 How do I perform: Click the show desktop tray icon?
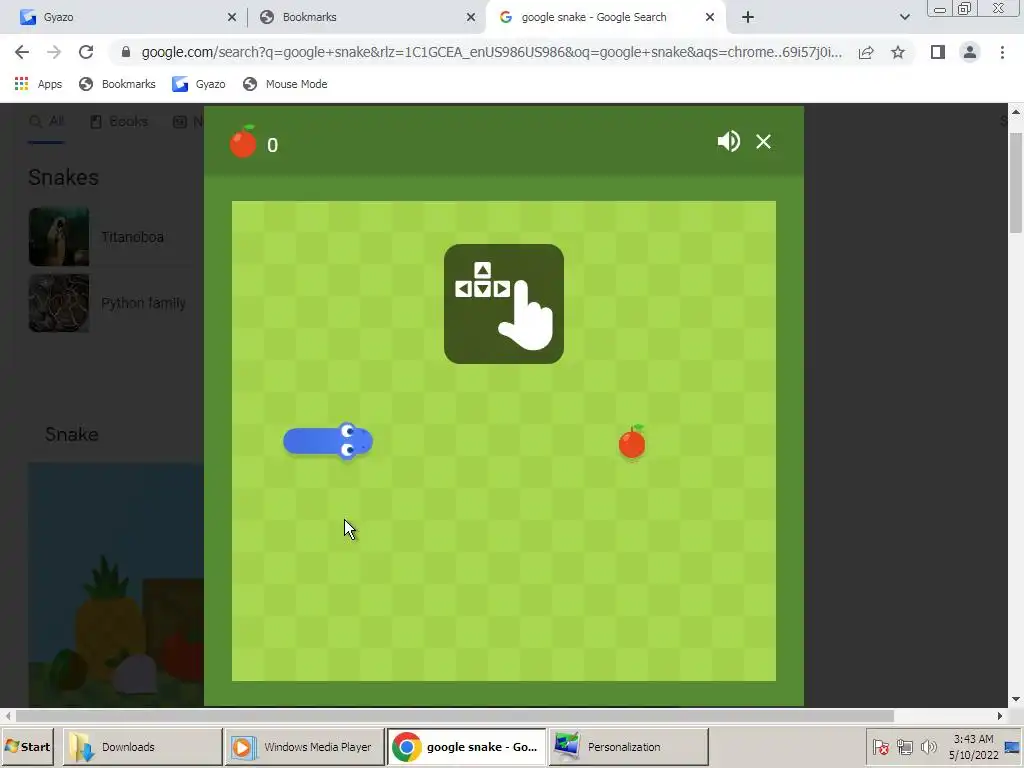(x=1012, y=746)
